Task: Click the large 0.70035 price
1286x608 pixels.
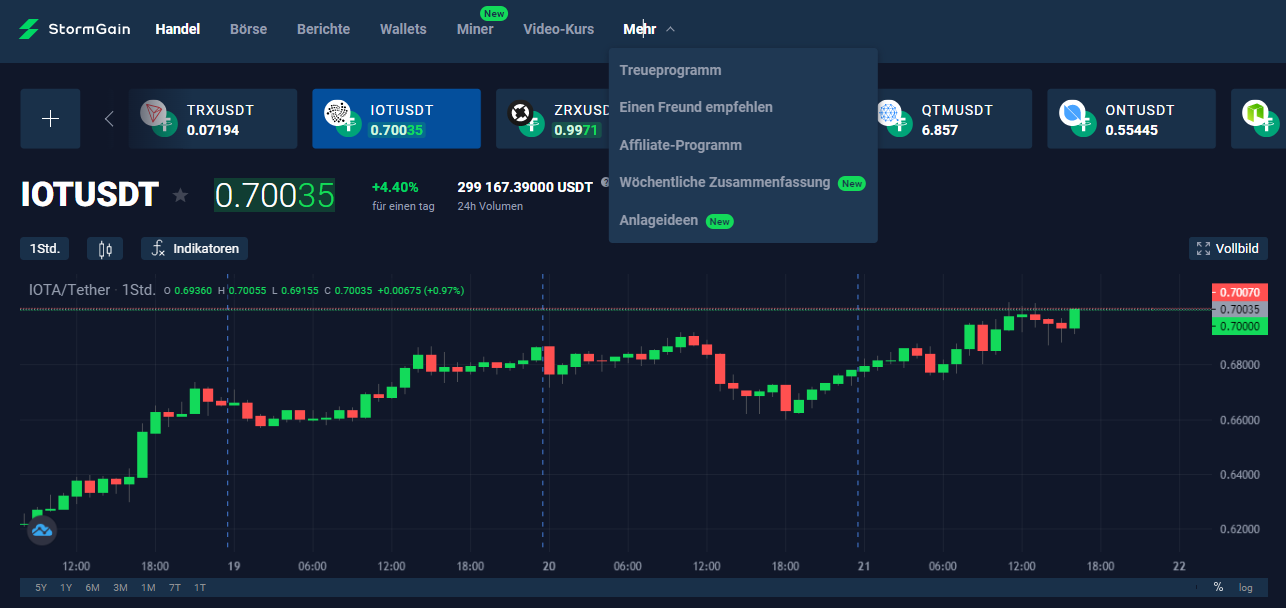Action: [275, 195]
